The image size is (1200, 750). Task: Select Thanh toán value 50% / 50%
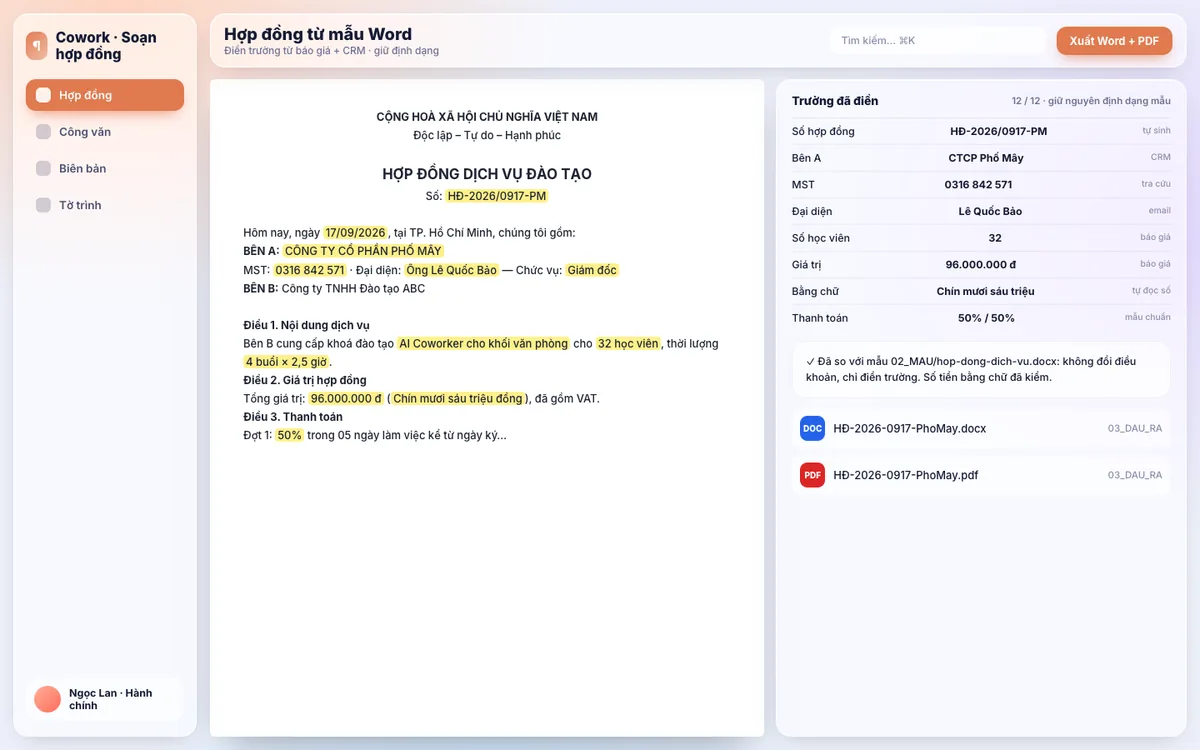986,318
